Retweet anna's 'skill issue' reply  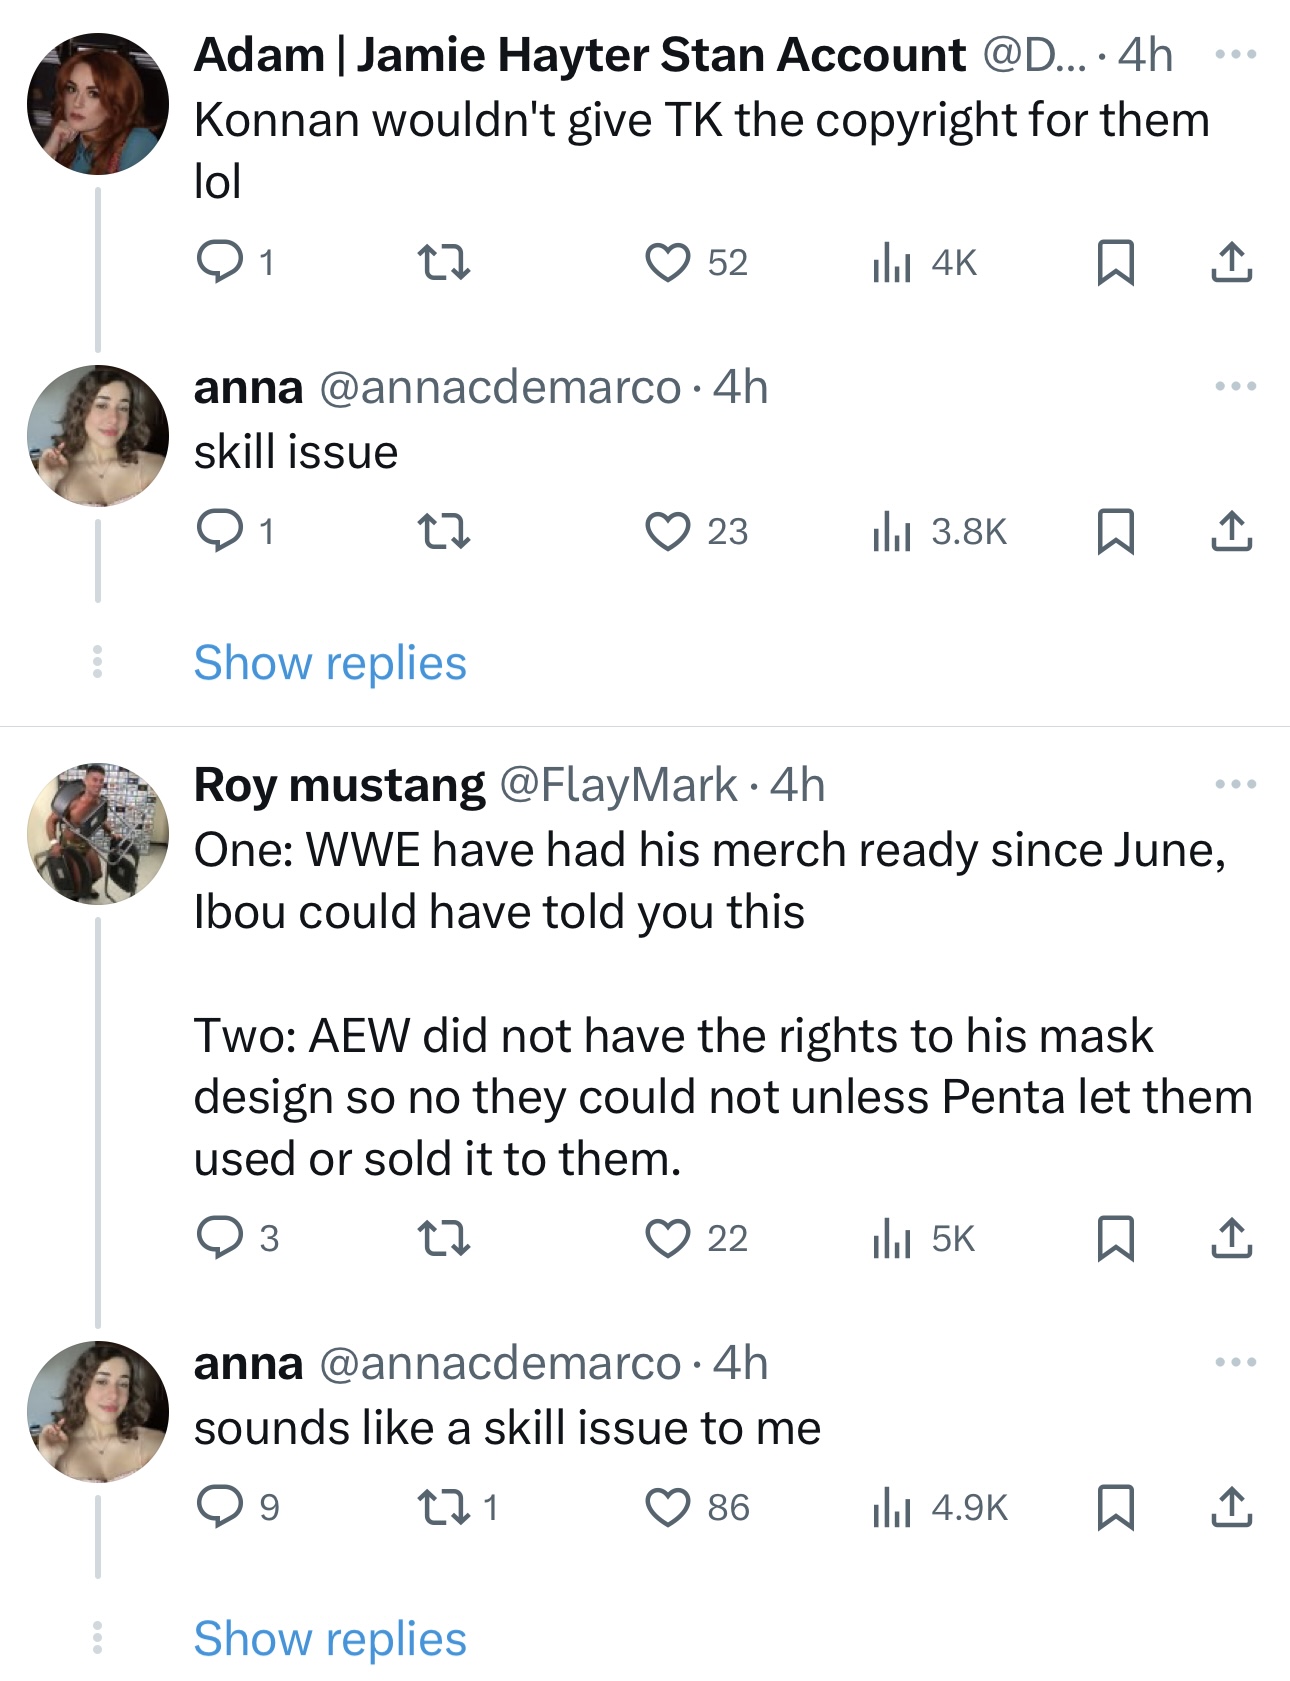(x=443, y=531)
